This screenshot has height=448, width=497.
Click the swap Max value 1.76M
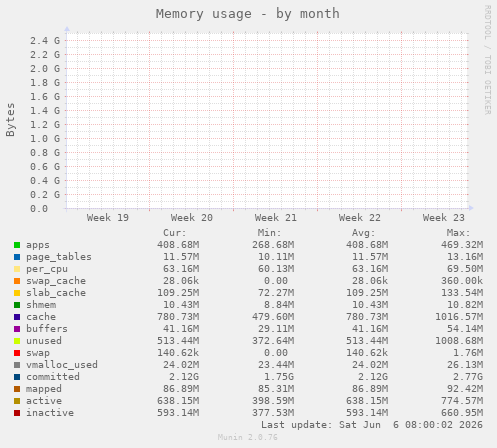(x=468, y=353)
